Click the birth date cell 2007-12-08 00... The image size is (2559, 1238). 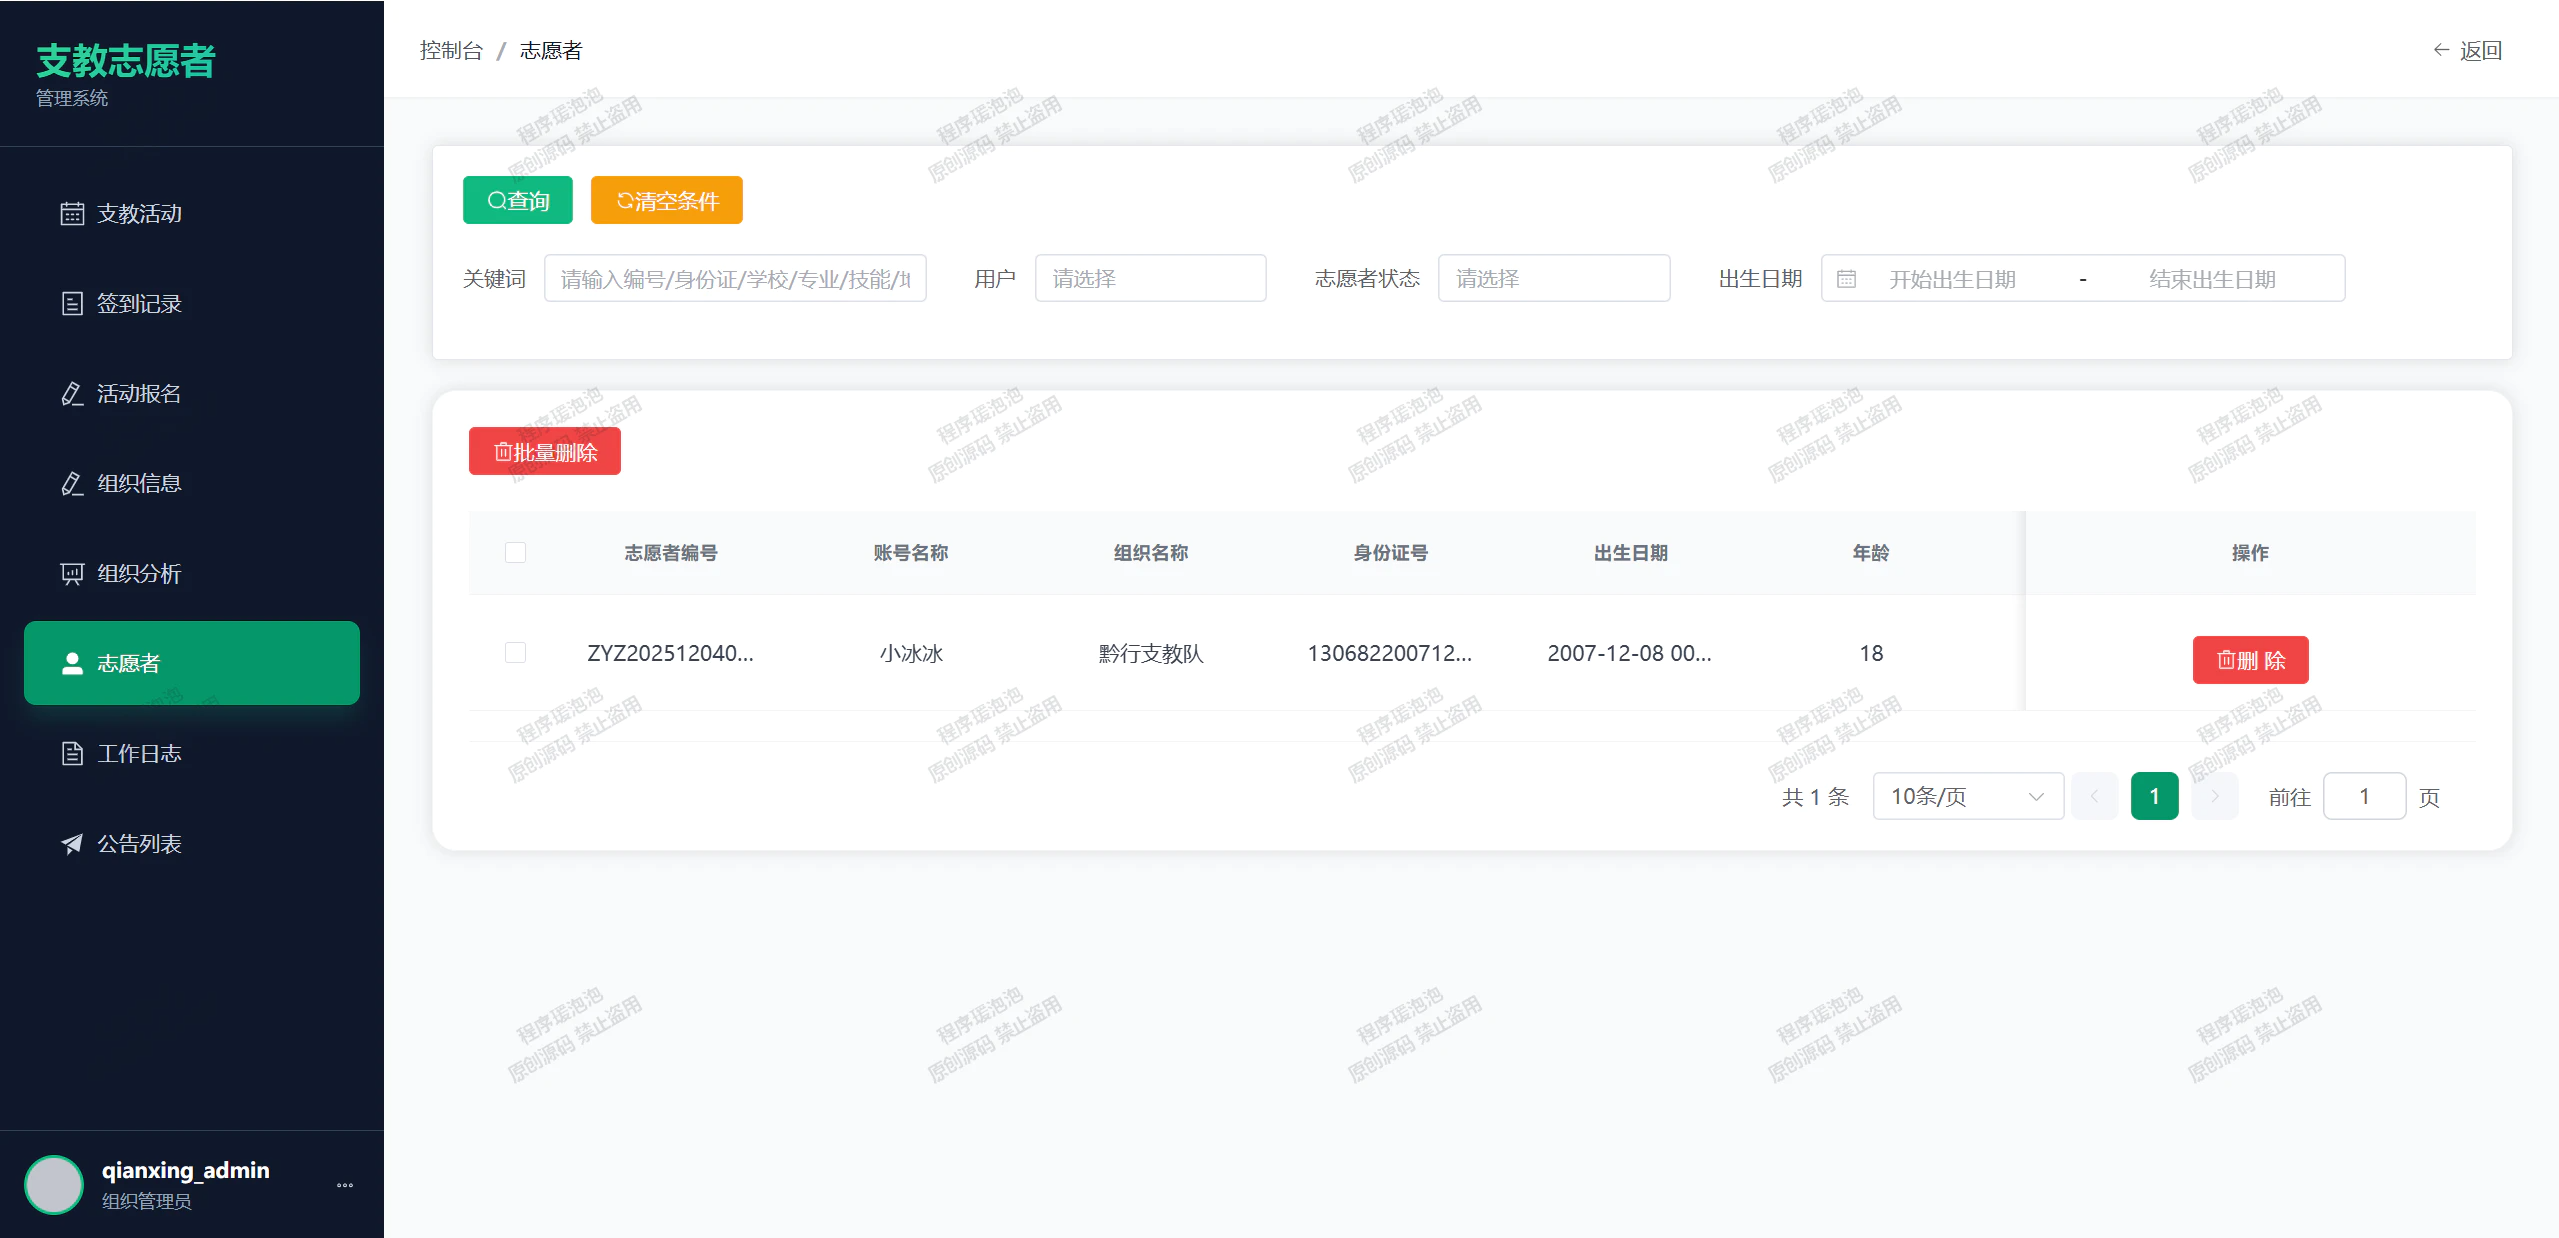1631,653
